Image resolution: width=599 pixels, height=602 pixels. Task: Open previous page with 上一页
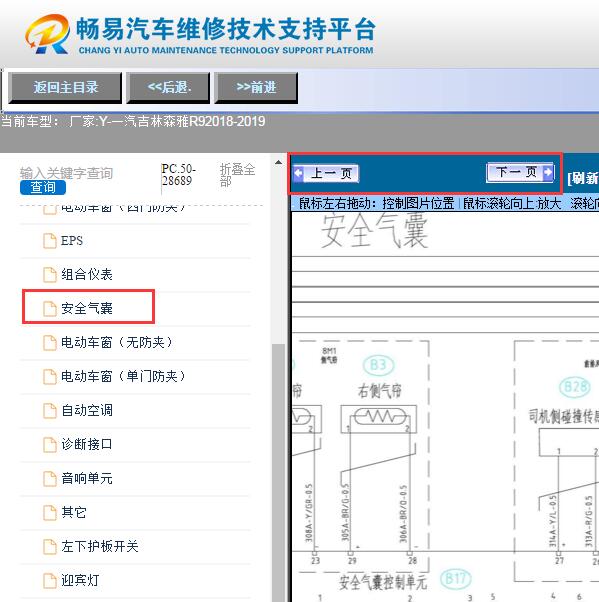pos(326,174)
